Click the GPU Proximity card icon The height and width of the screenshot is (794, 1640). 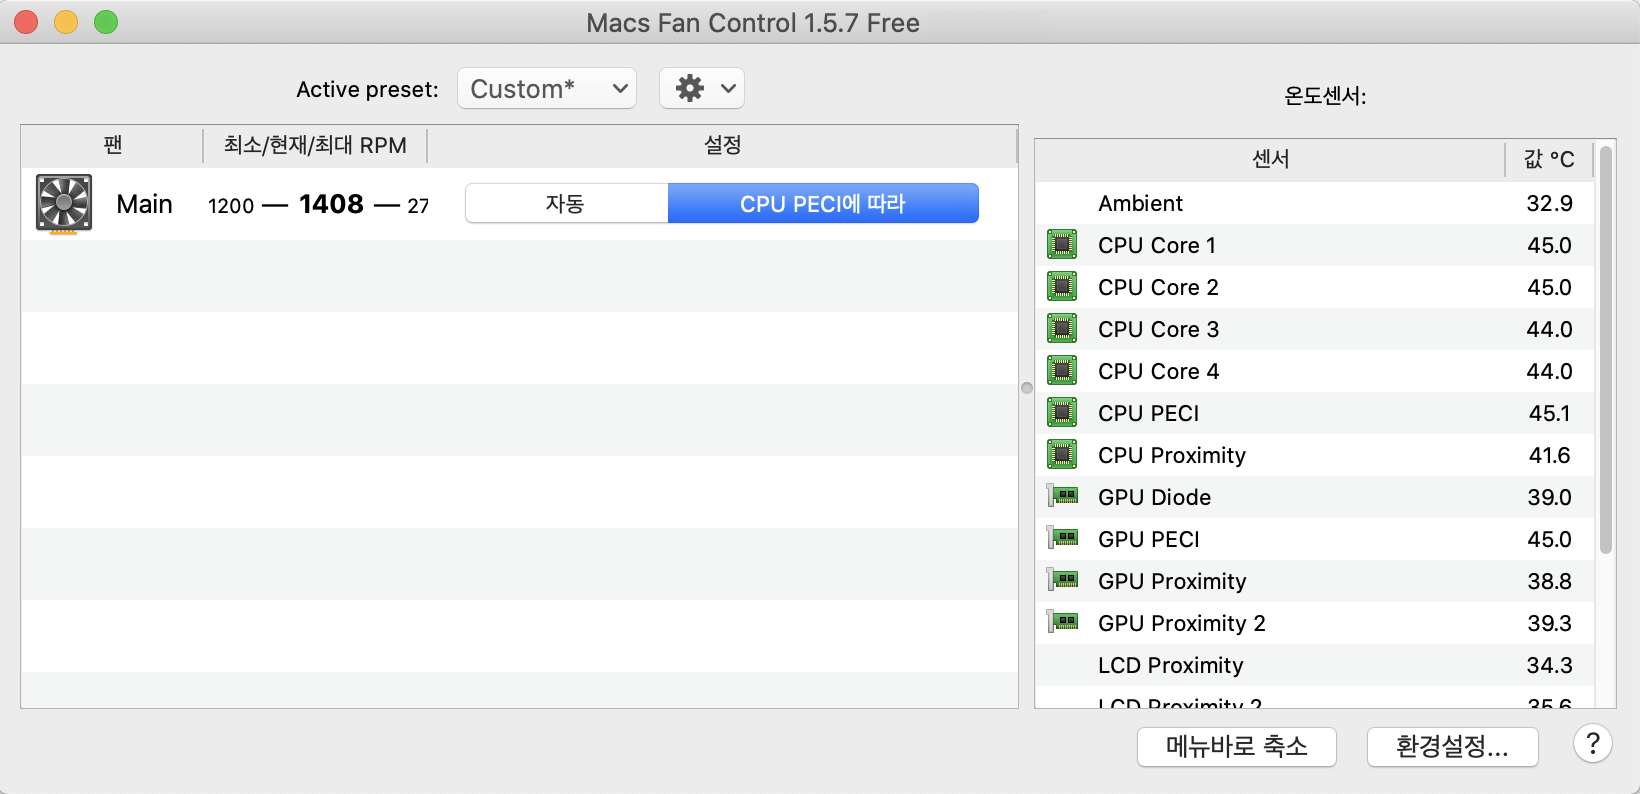tap(1062, 580)
